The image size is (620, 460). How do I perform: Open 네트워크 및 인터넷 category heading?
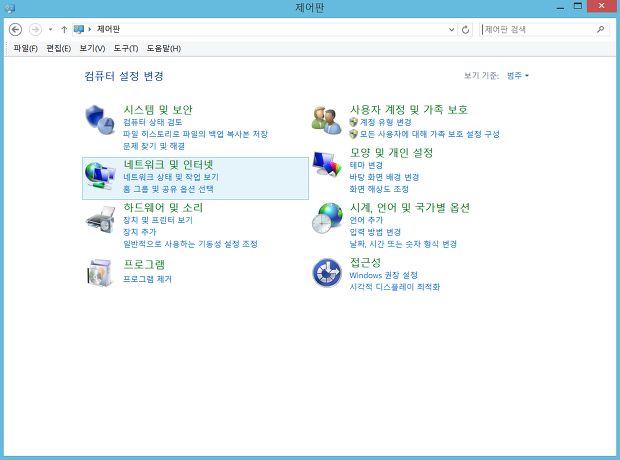tap(168, 165)
